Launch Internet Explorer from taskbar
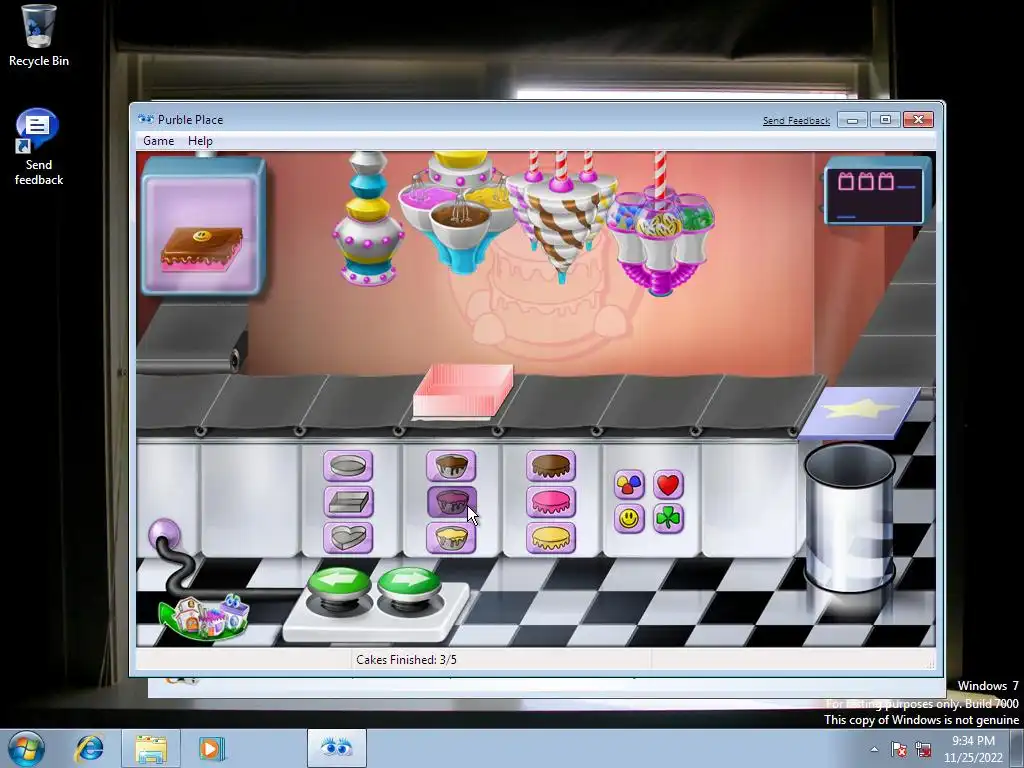This screenshot has height=768, width=1024. pyautogui.click(x=89, y=748)
